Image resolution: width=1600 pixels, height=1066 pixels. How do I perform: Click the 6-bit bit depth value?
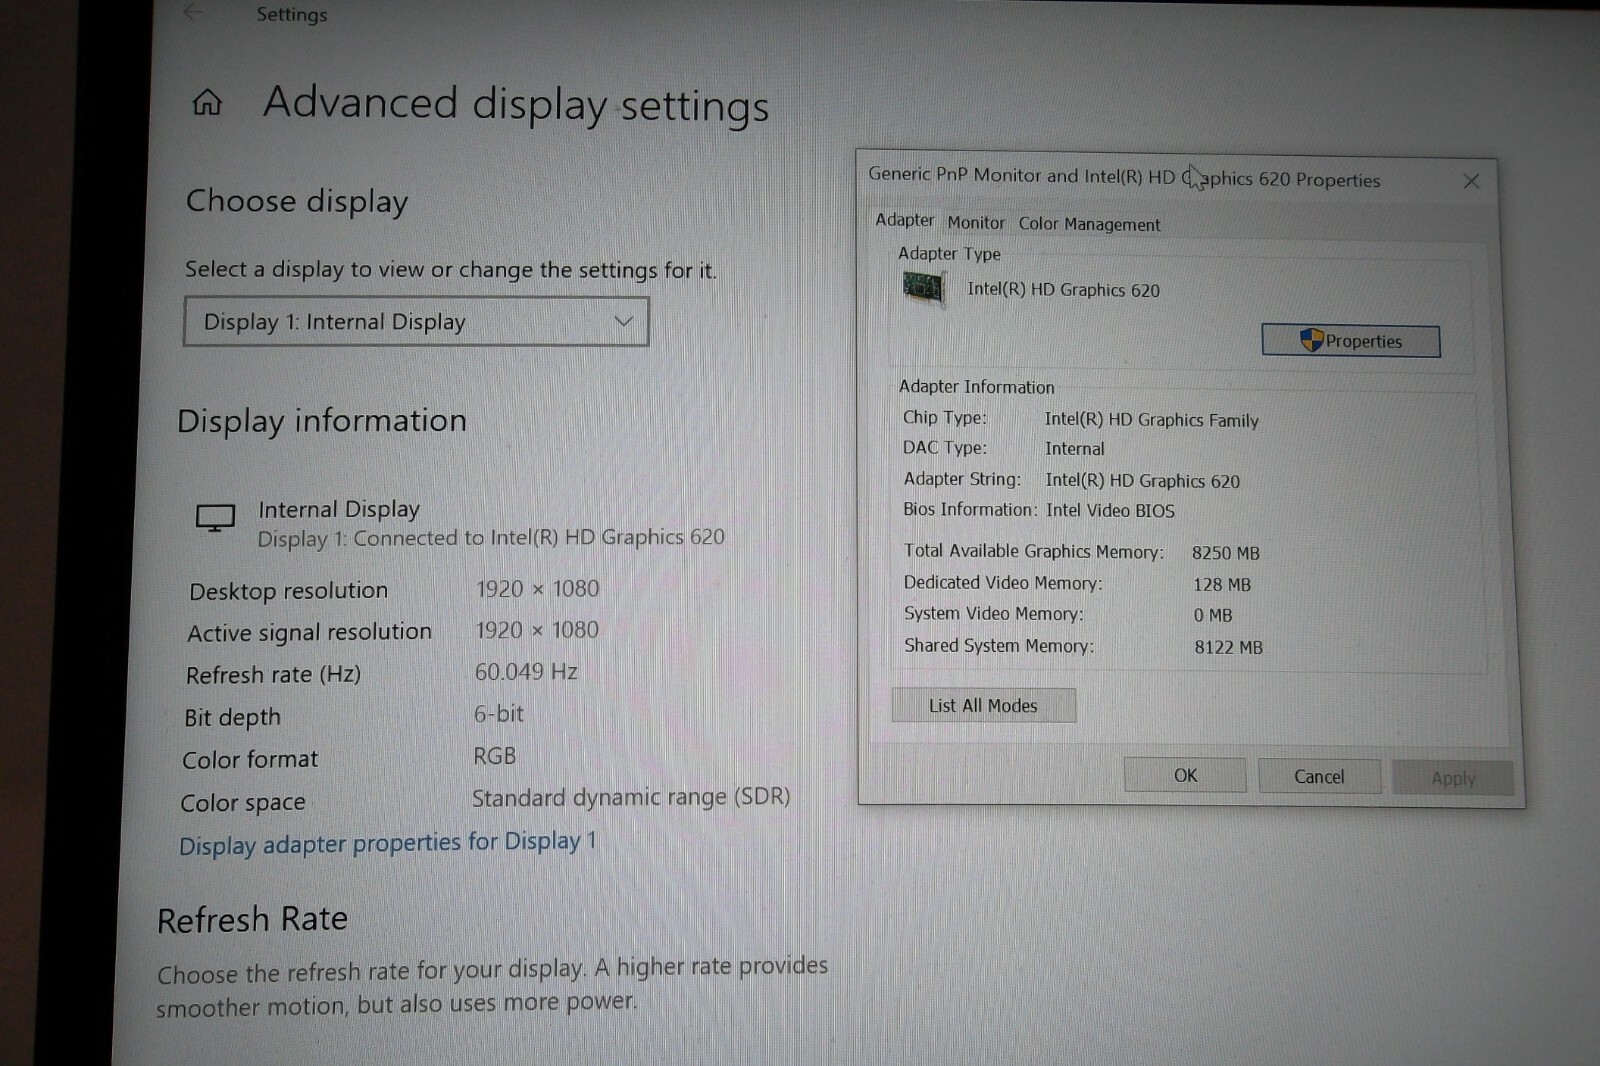tap(498, 714)
